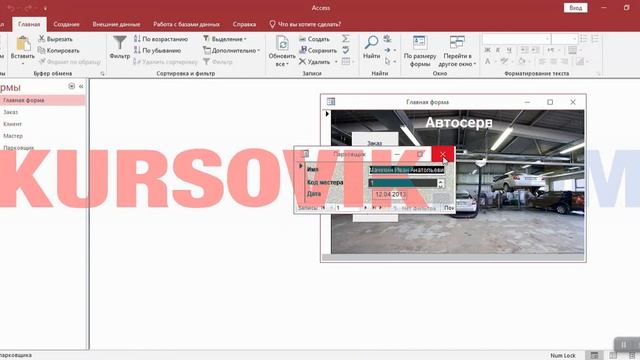Expand the clipboard group dialog launcher
The height and width of the screenshot is (360, 640).
click(102, 74)
